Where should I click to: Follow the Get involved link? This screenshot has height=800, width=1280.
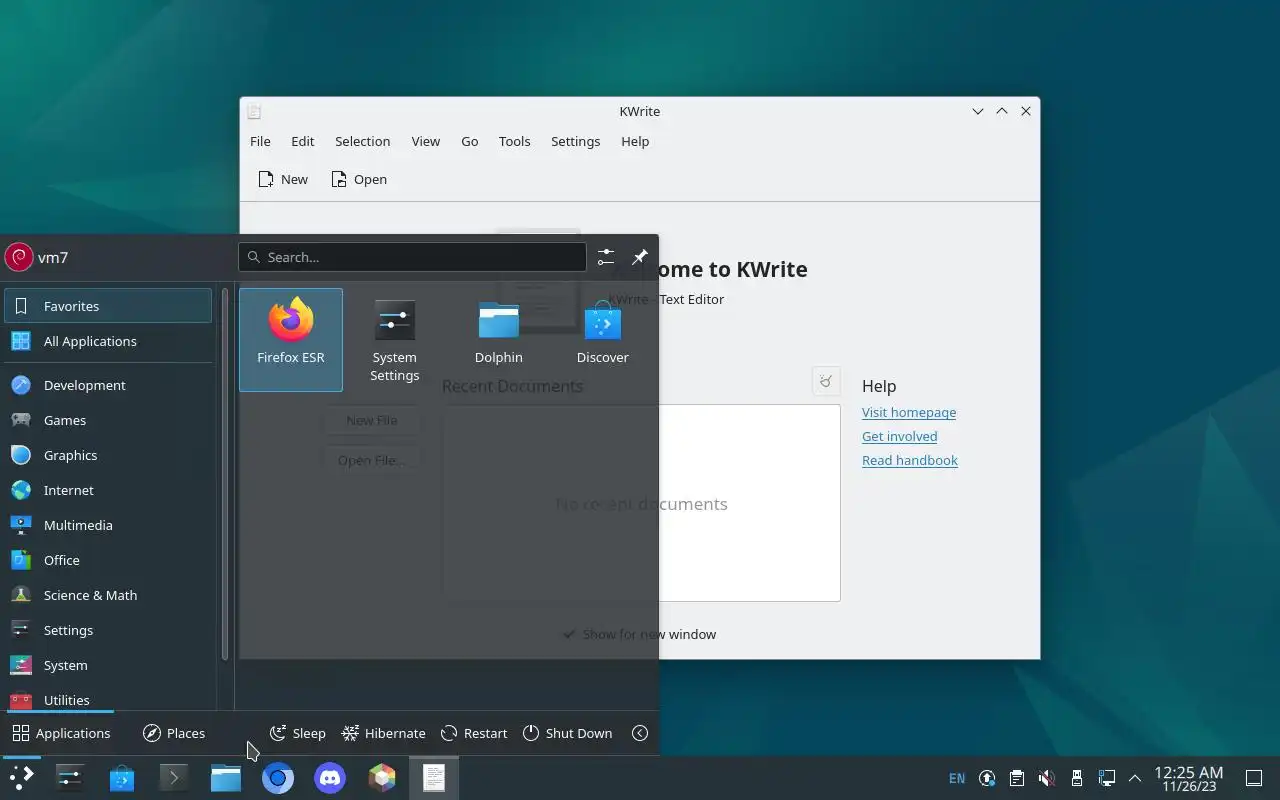pyautogui.click(x=900, y=436)
